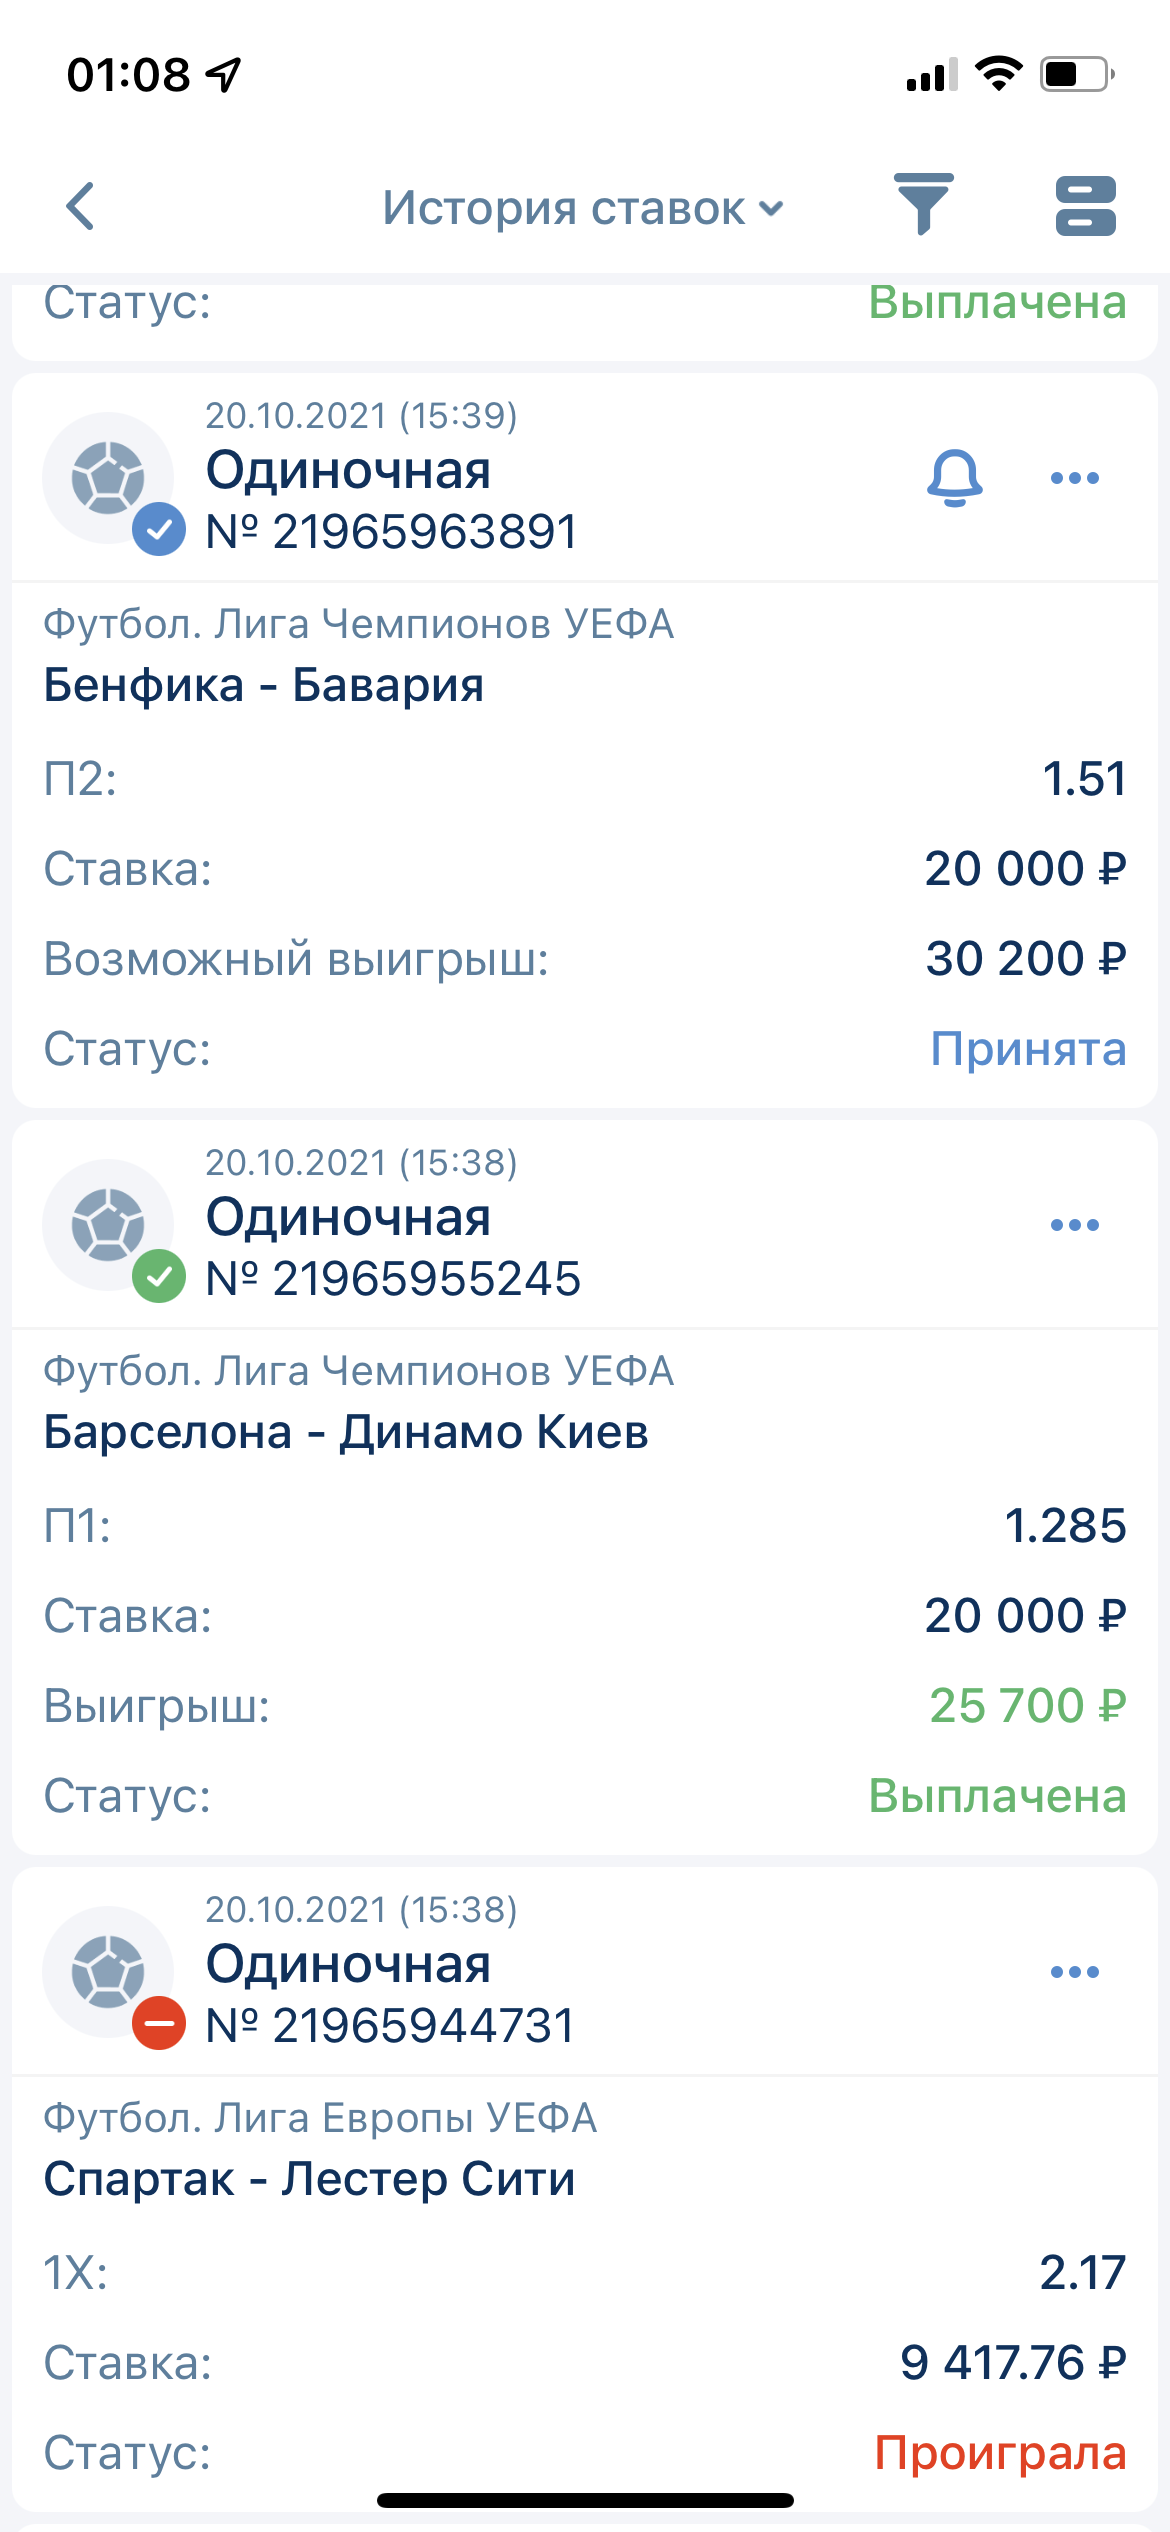The image size is (1170, 2532).
Task: Open more options for bet № 21965955245
Action: [x=1075, y=1225]
